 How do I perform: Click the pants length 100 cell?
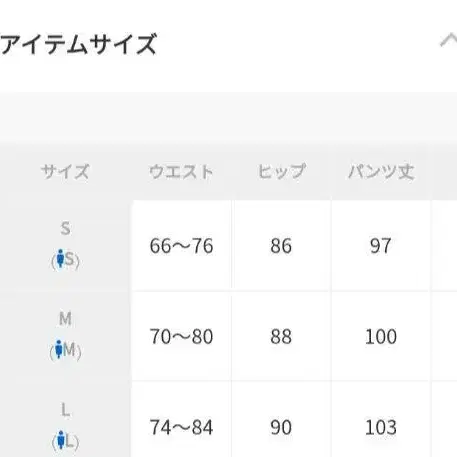[x=381, y=336]
